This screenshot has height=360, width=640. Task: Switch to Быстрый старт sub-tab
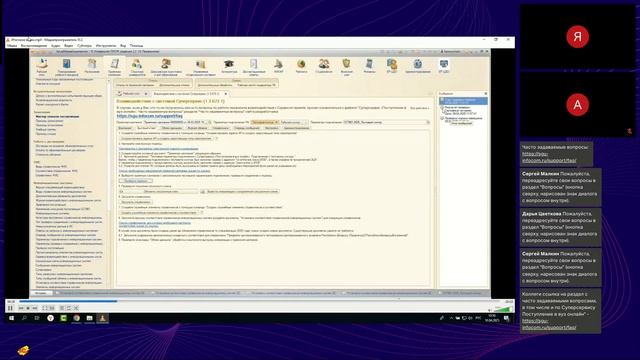point(146,128)
